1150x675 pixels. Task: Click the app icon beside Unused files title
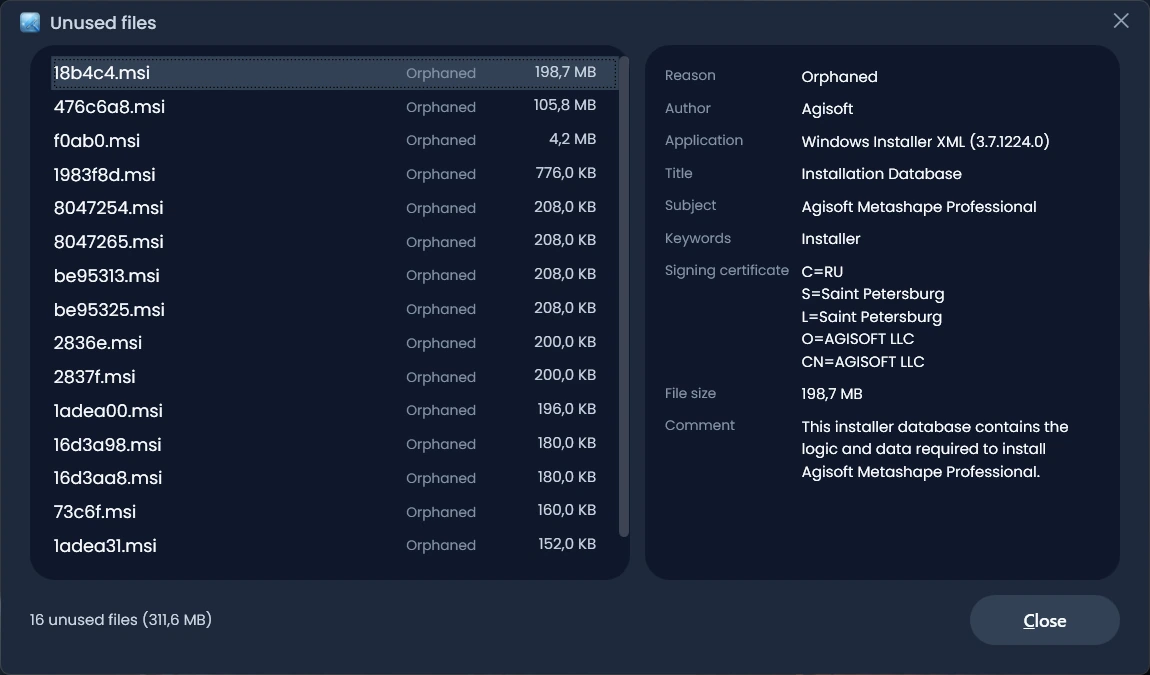tap(30, 23)
